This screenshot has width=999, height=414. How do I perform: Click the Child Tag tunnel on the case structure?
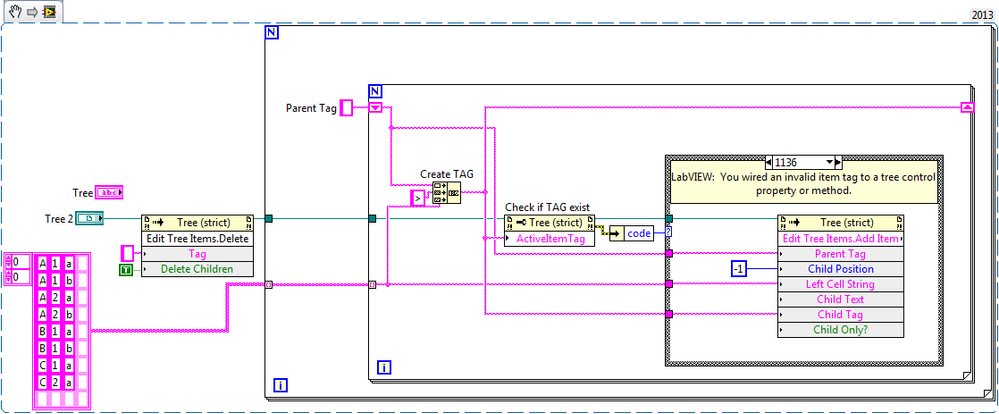(x=668, y=314)
